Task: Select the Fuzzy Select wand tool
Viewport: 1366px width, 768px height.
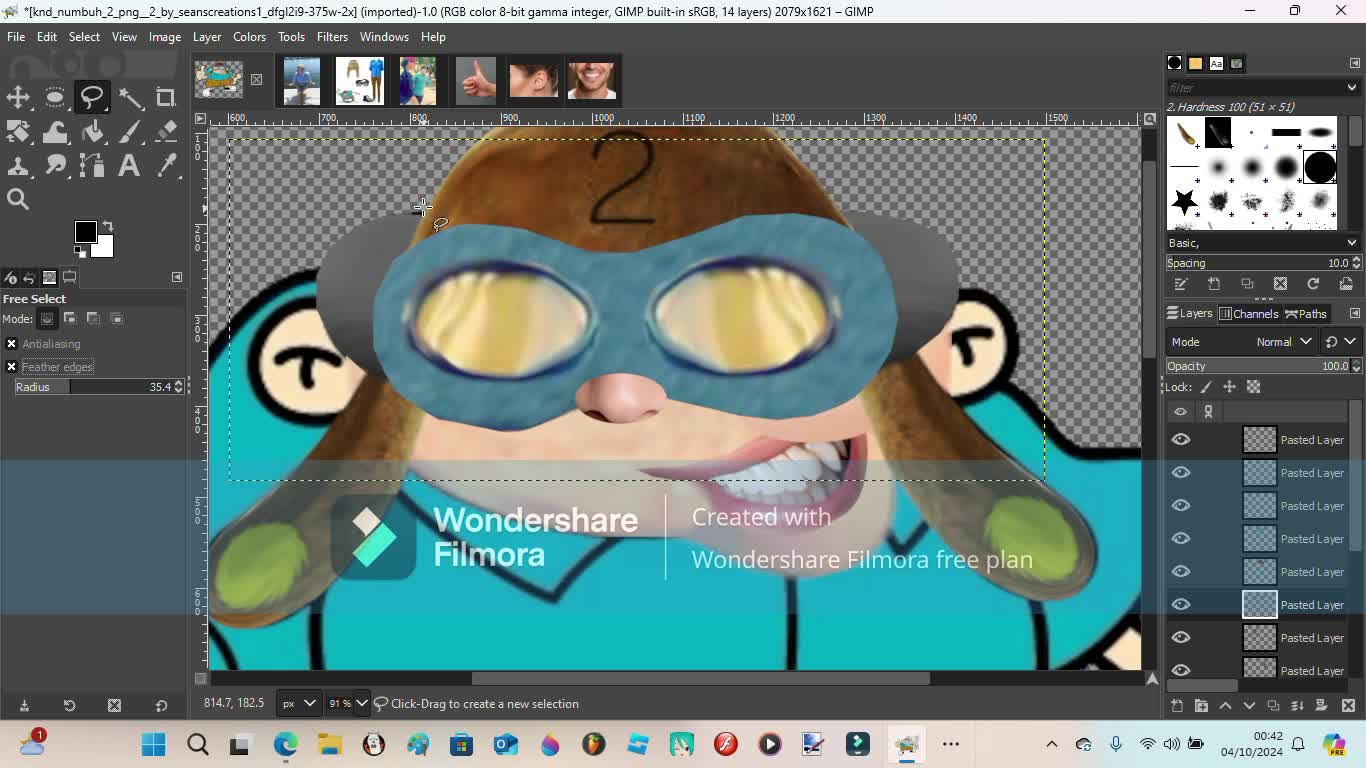Action: 130,97
